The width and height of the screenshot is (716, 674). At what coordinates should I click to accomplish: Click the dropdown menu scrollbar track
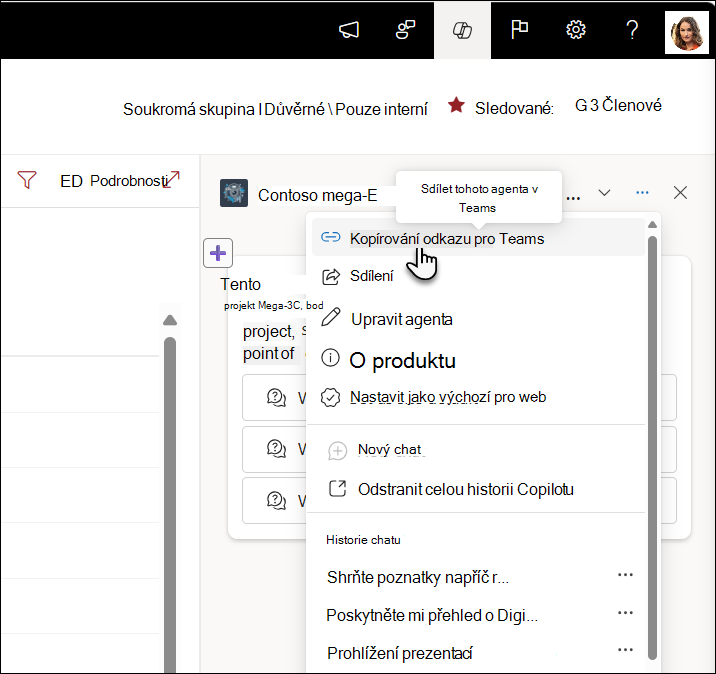click(653, 448)
